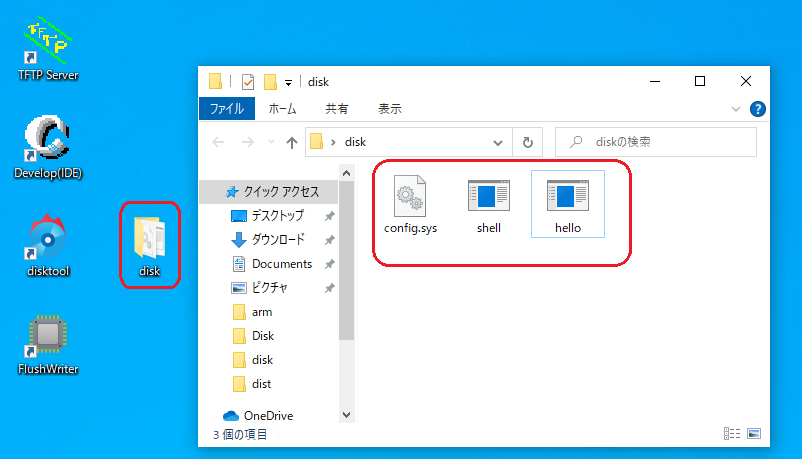
Task: Expand the address bar history dropdown
Action: (498, 143)
